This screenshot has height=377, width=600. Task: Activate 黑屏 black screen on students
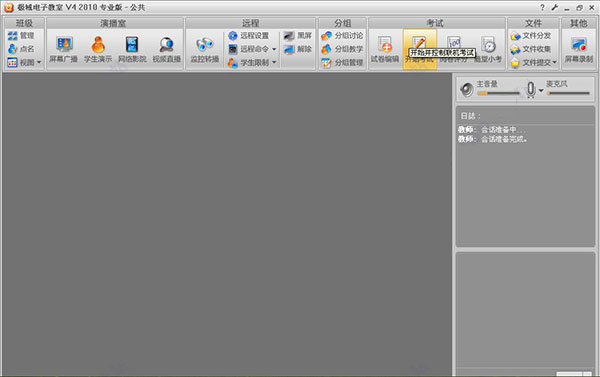[x=298, y=36]
